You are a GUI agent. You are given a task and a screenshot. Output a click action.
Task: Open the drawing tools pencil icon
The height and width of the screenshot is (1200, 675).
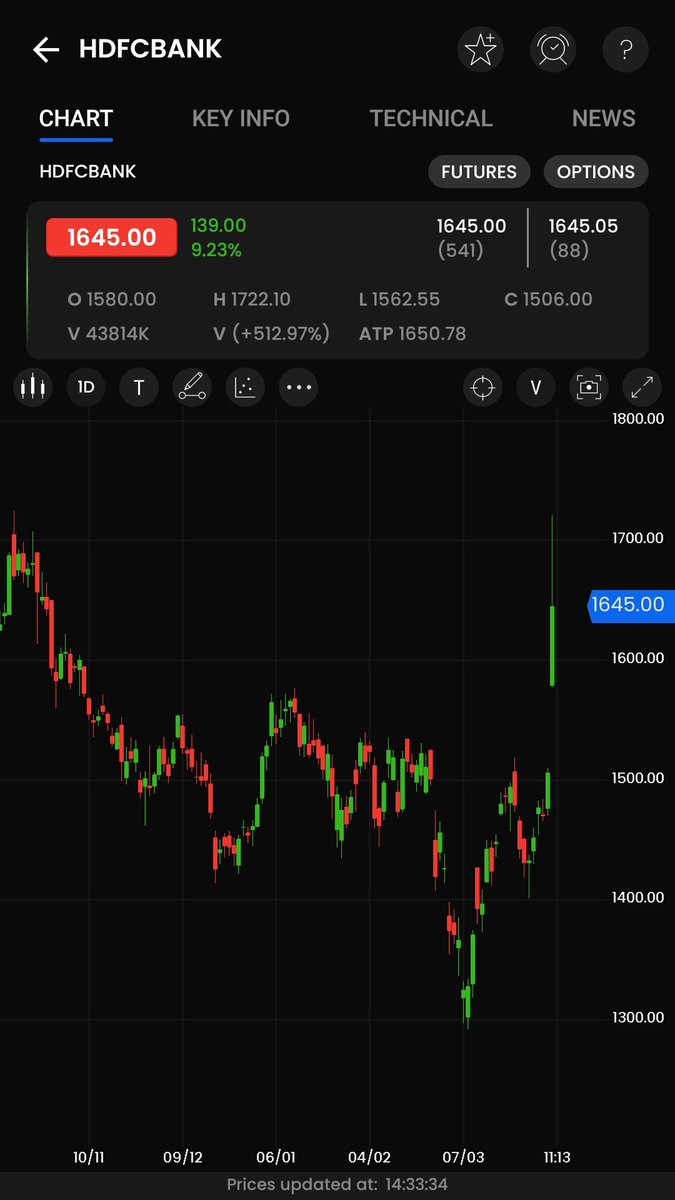coord(192,387)
